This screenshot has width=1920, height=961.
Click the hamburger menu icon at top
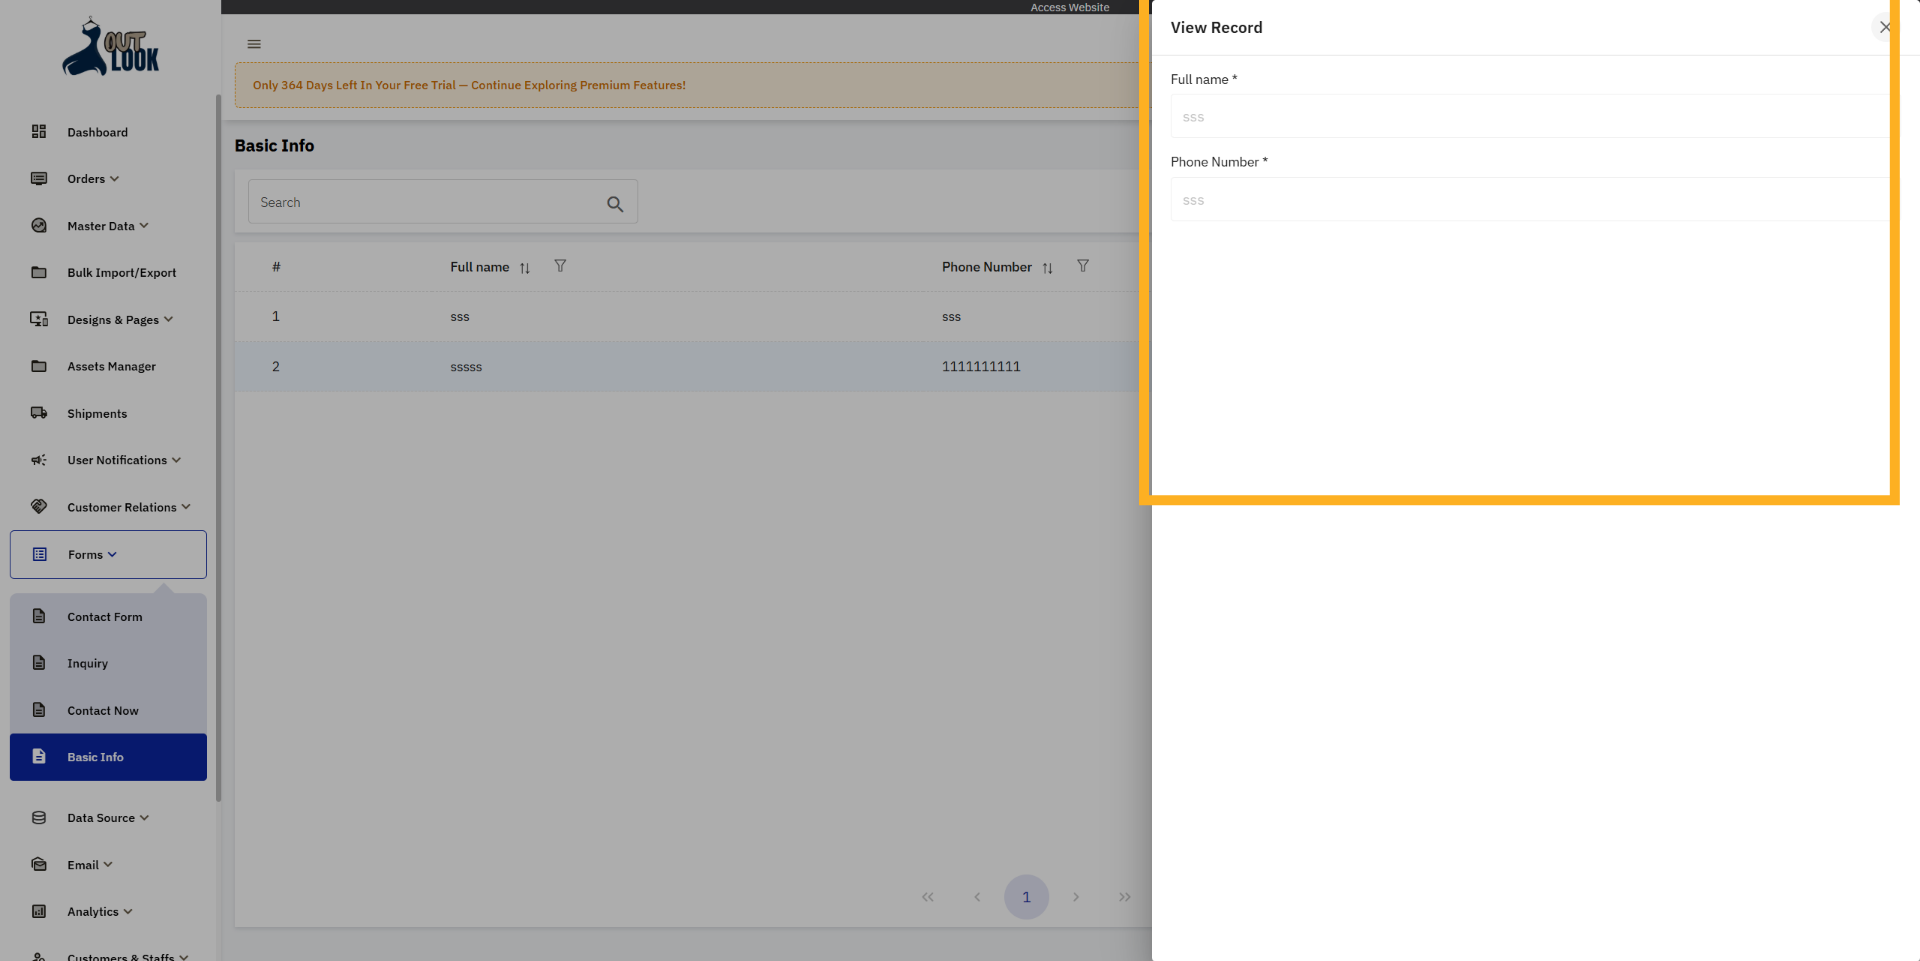253,43
